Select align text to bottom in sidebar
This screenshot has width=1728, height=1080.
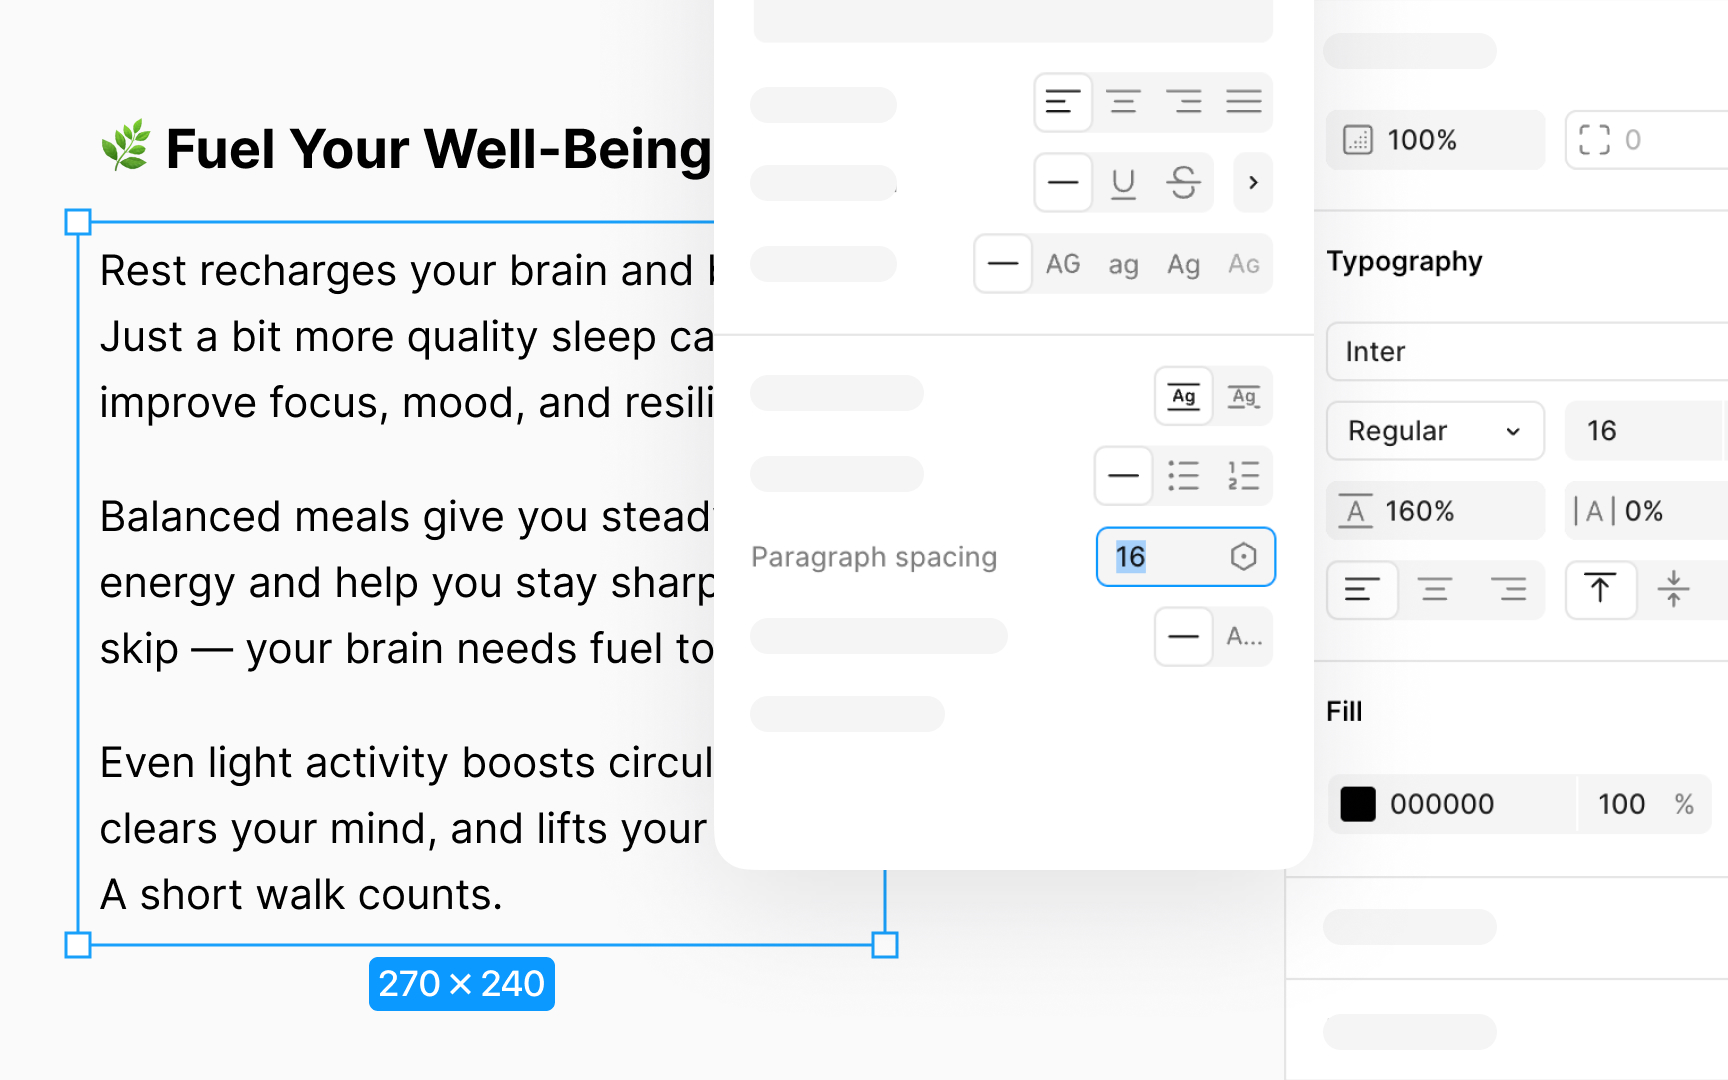coord(1675,590)
